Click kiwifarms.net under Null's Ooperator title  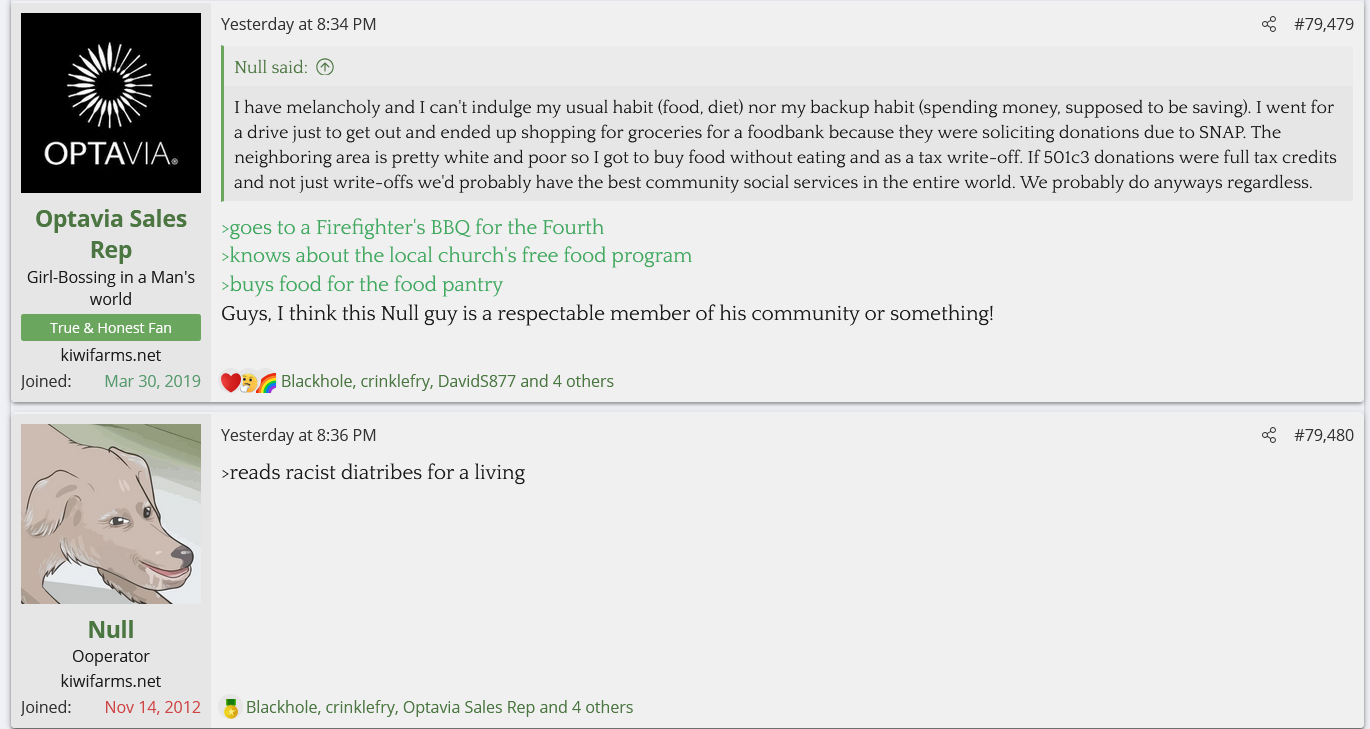(111, 681)
